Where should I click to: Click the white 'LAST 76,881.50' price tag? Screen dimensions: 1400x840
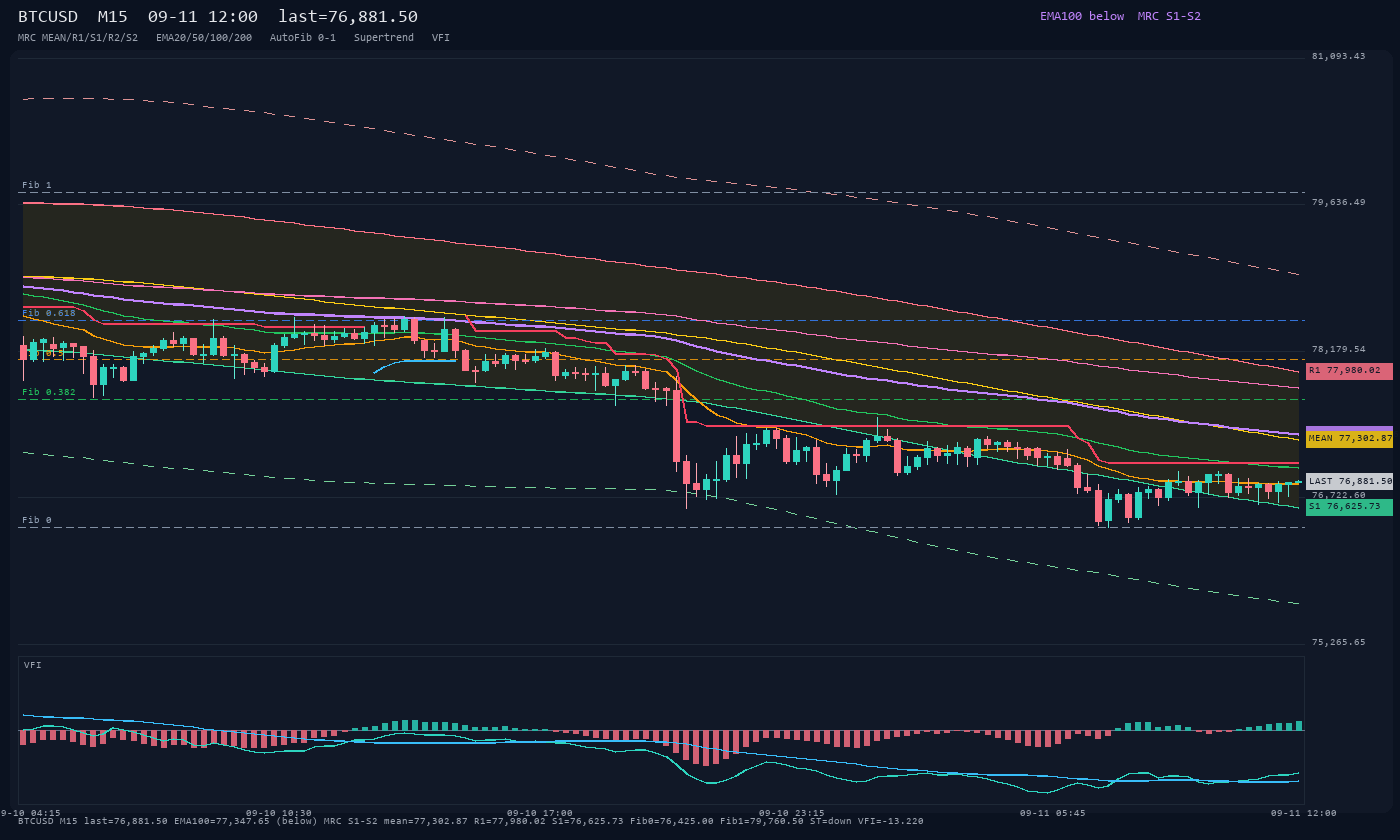click(1349, 481)
